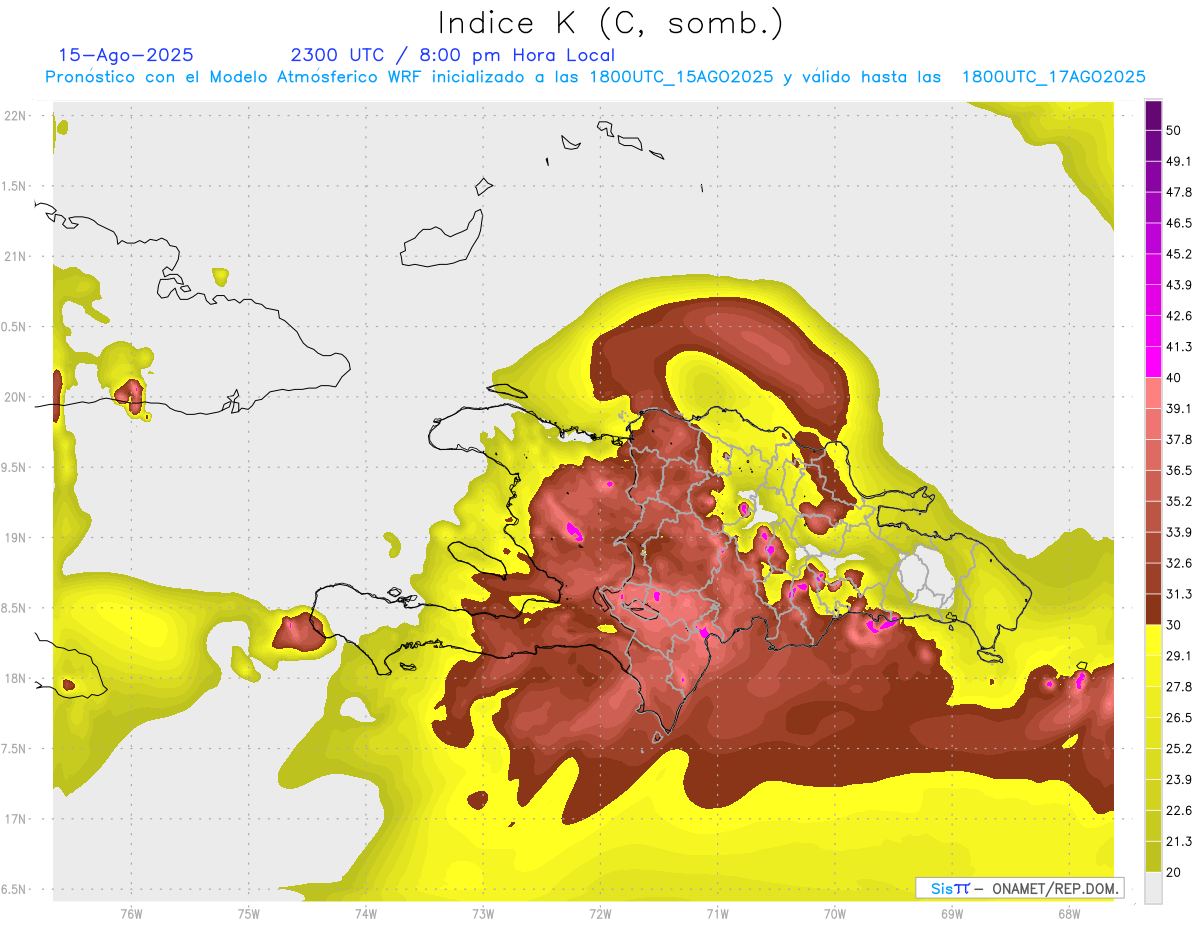Click the color bar value "29.1"
The height and width of the screenshot is (927, 1200).
point(1179,655)
